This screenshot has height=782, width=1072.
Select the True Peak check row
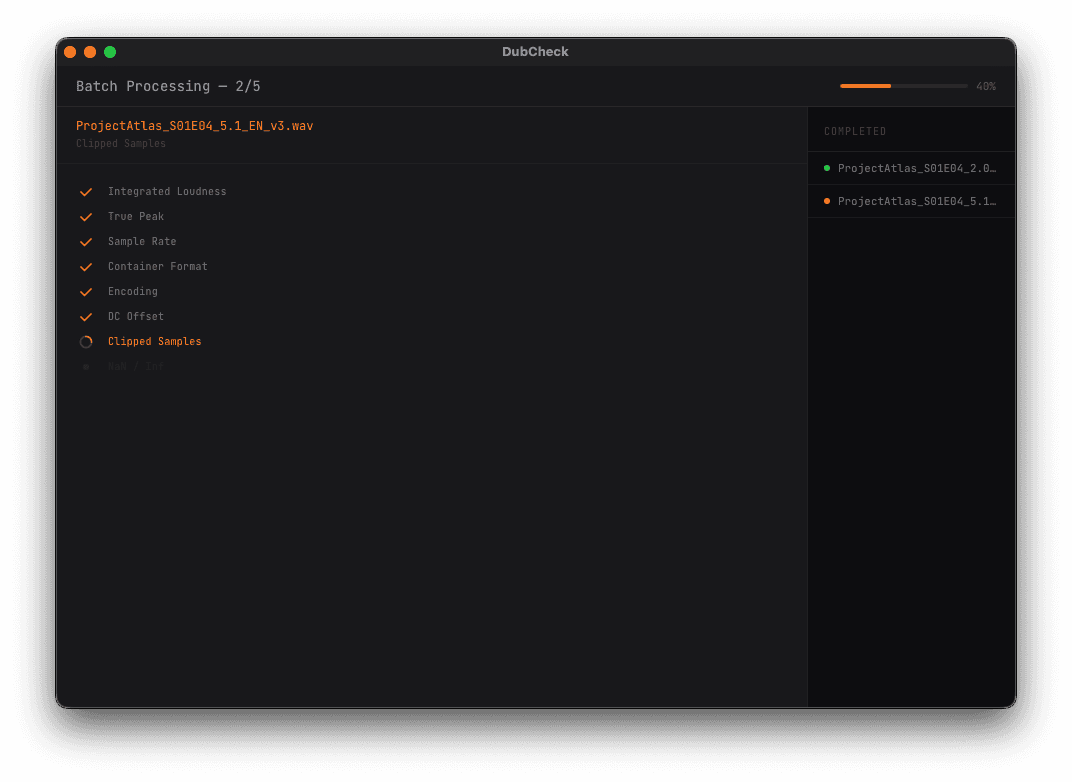click(432, 217)
